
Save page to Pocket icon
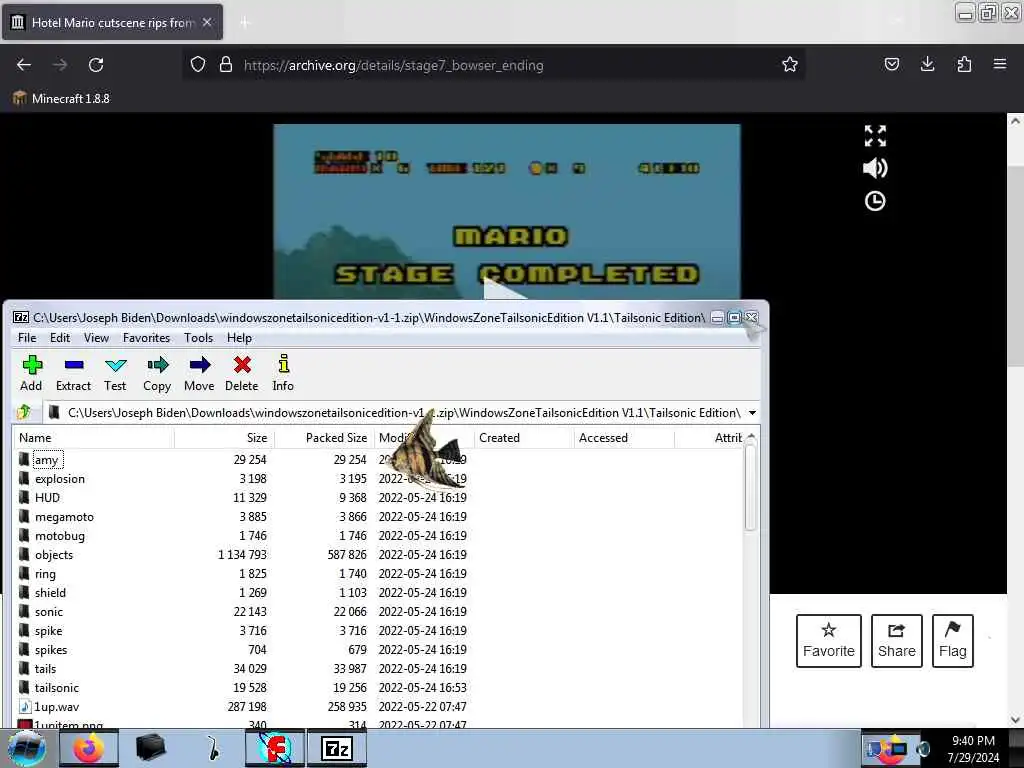coord(891,65)
